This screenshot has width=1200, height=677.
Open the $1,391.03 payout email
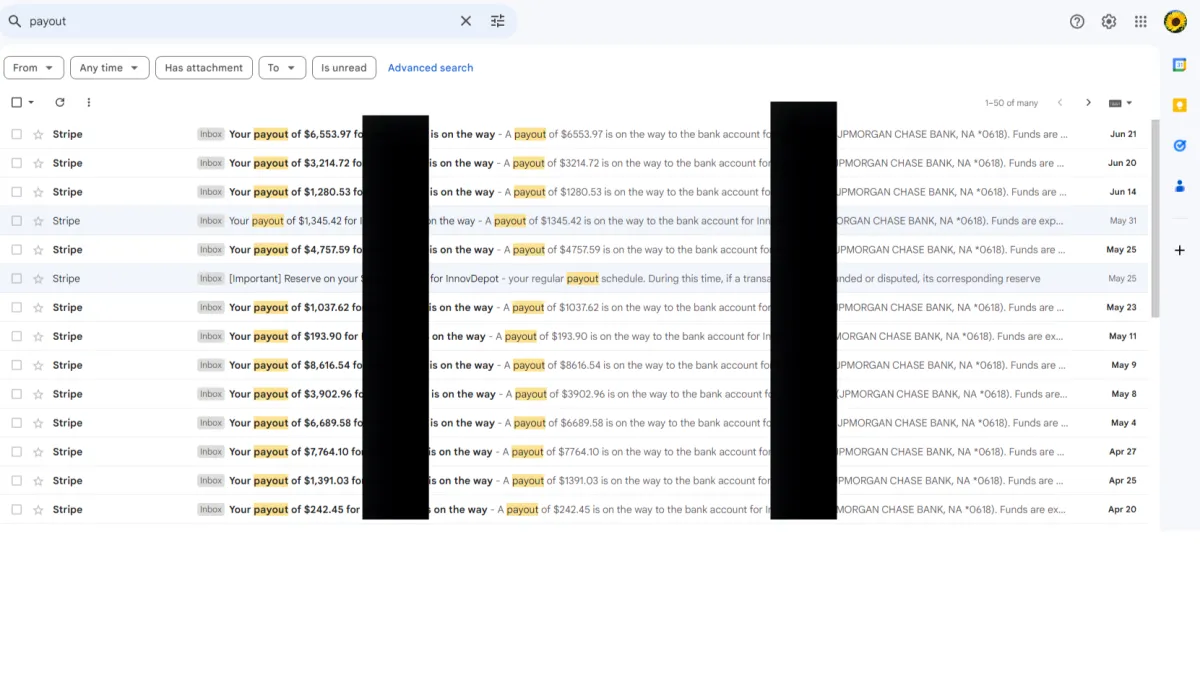[576, 481]
